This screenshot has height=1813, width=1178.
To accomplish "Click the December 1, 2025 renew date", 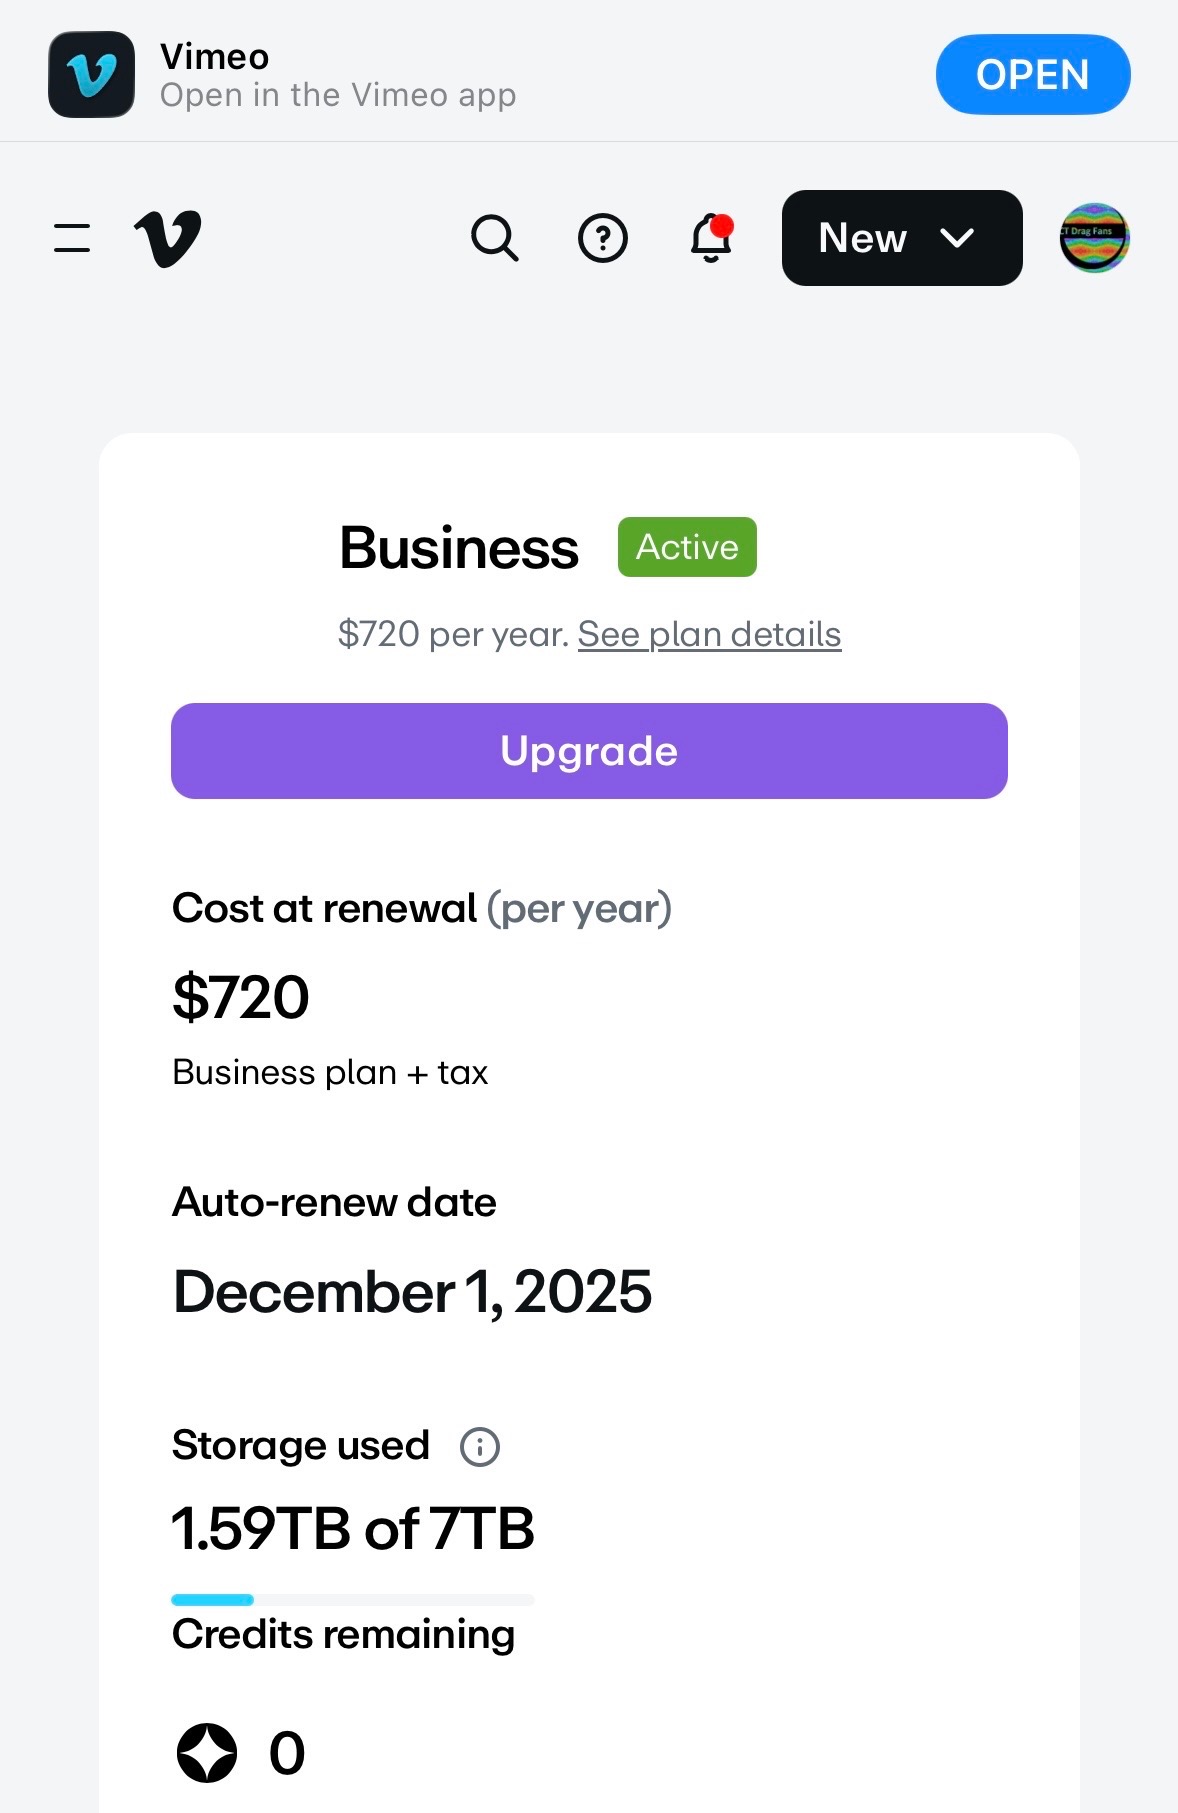I will pos(412,1291).
